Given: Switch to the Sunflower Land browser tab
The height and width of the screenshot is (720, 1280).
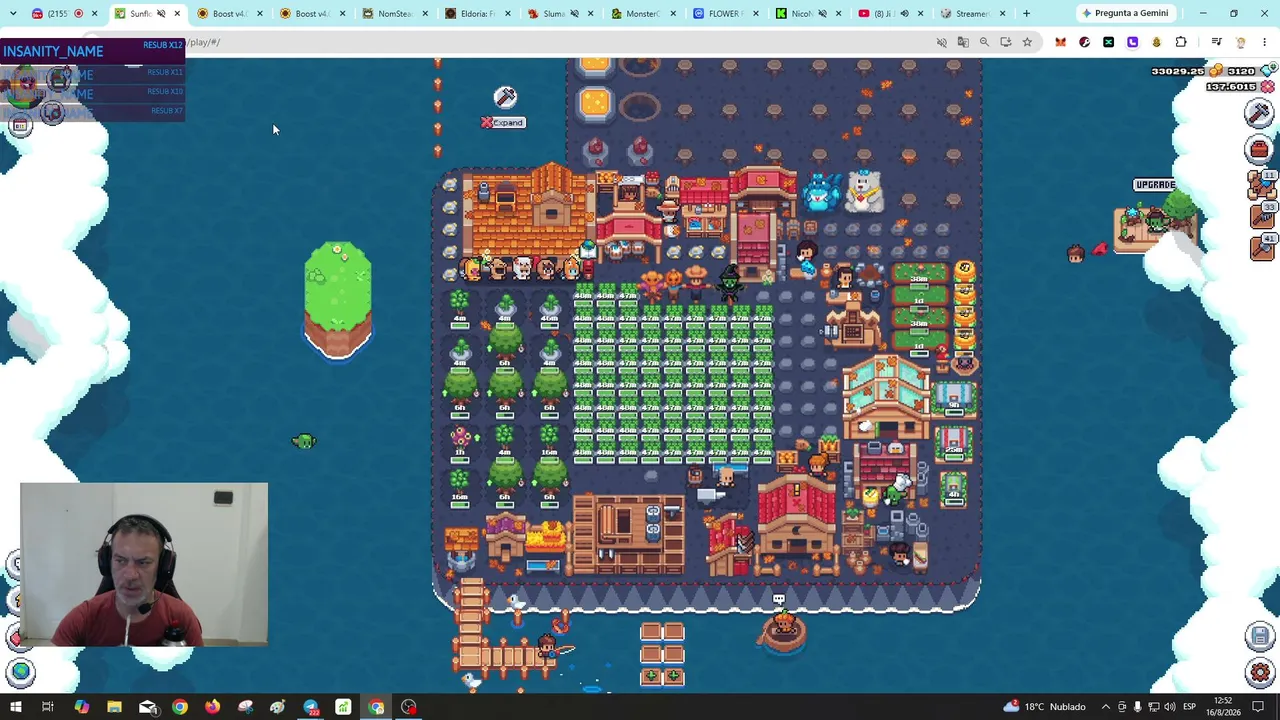Looking at the screenshot, I should point(146,13).
